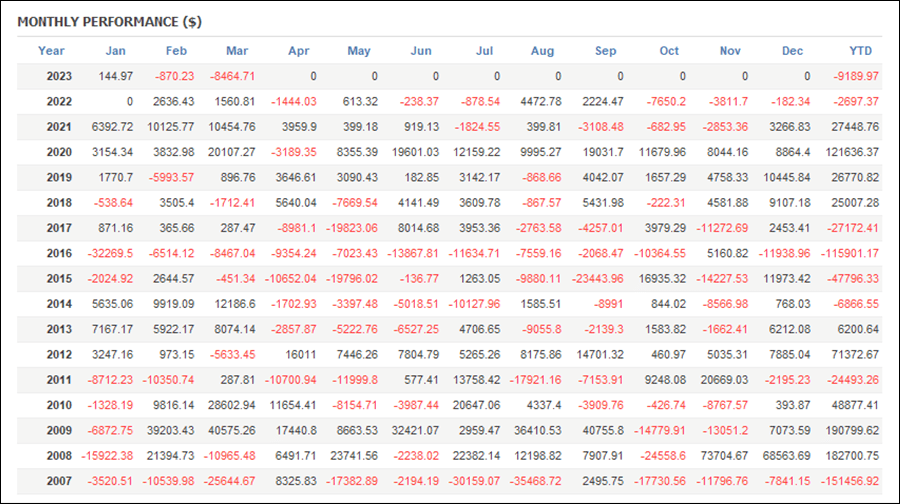Select the 2016 Jan value -32269.5
Screen dimensions: 900x504
point(110,253)
